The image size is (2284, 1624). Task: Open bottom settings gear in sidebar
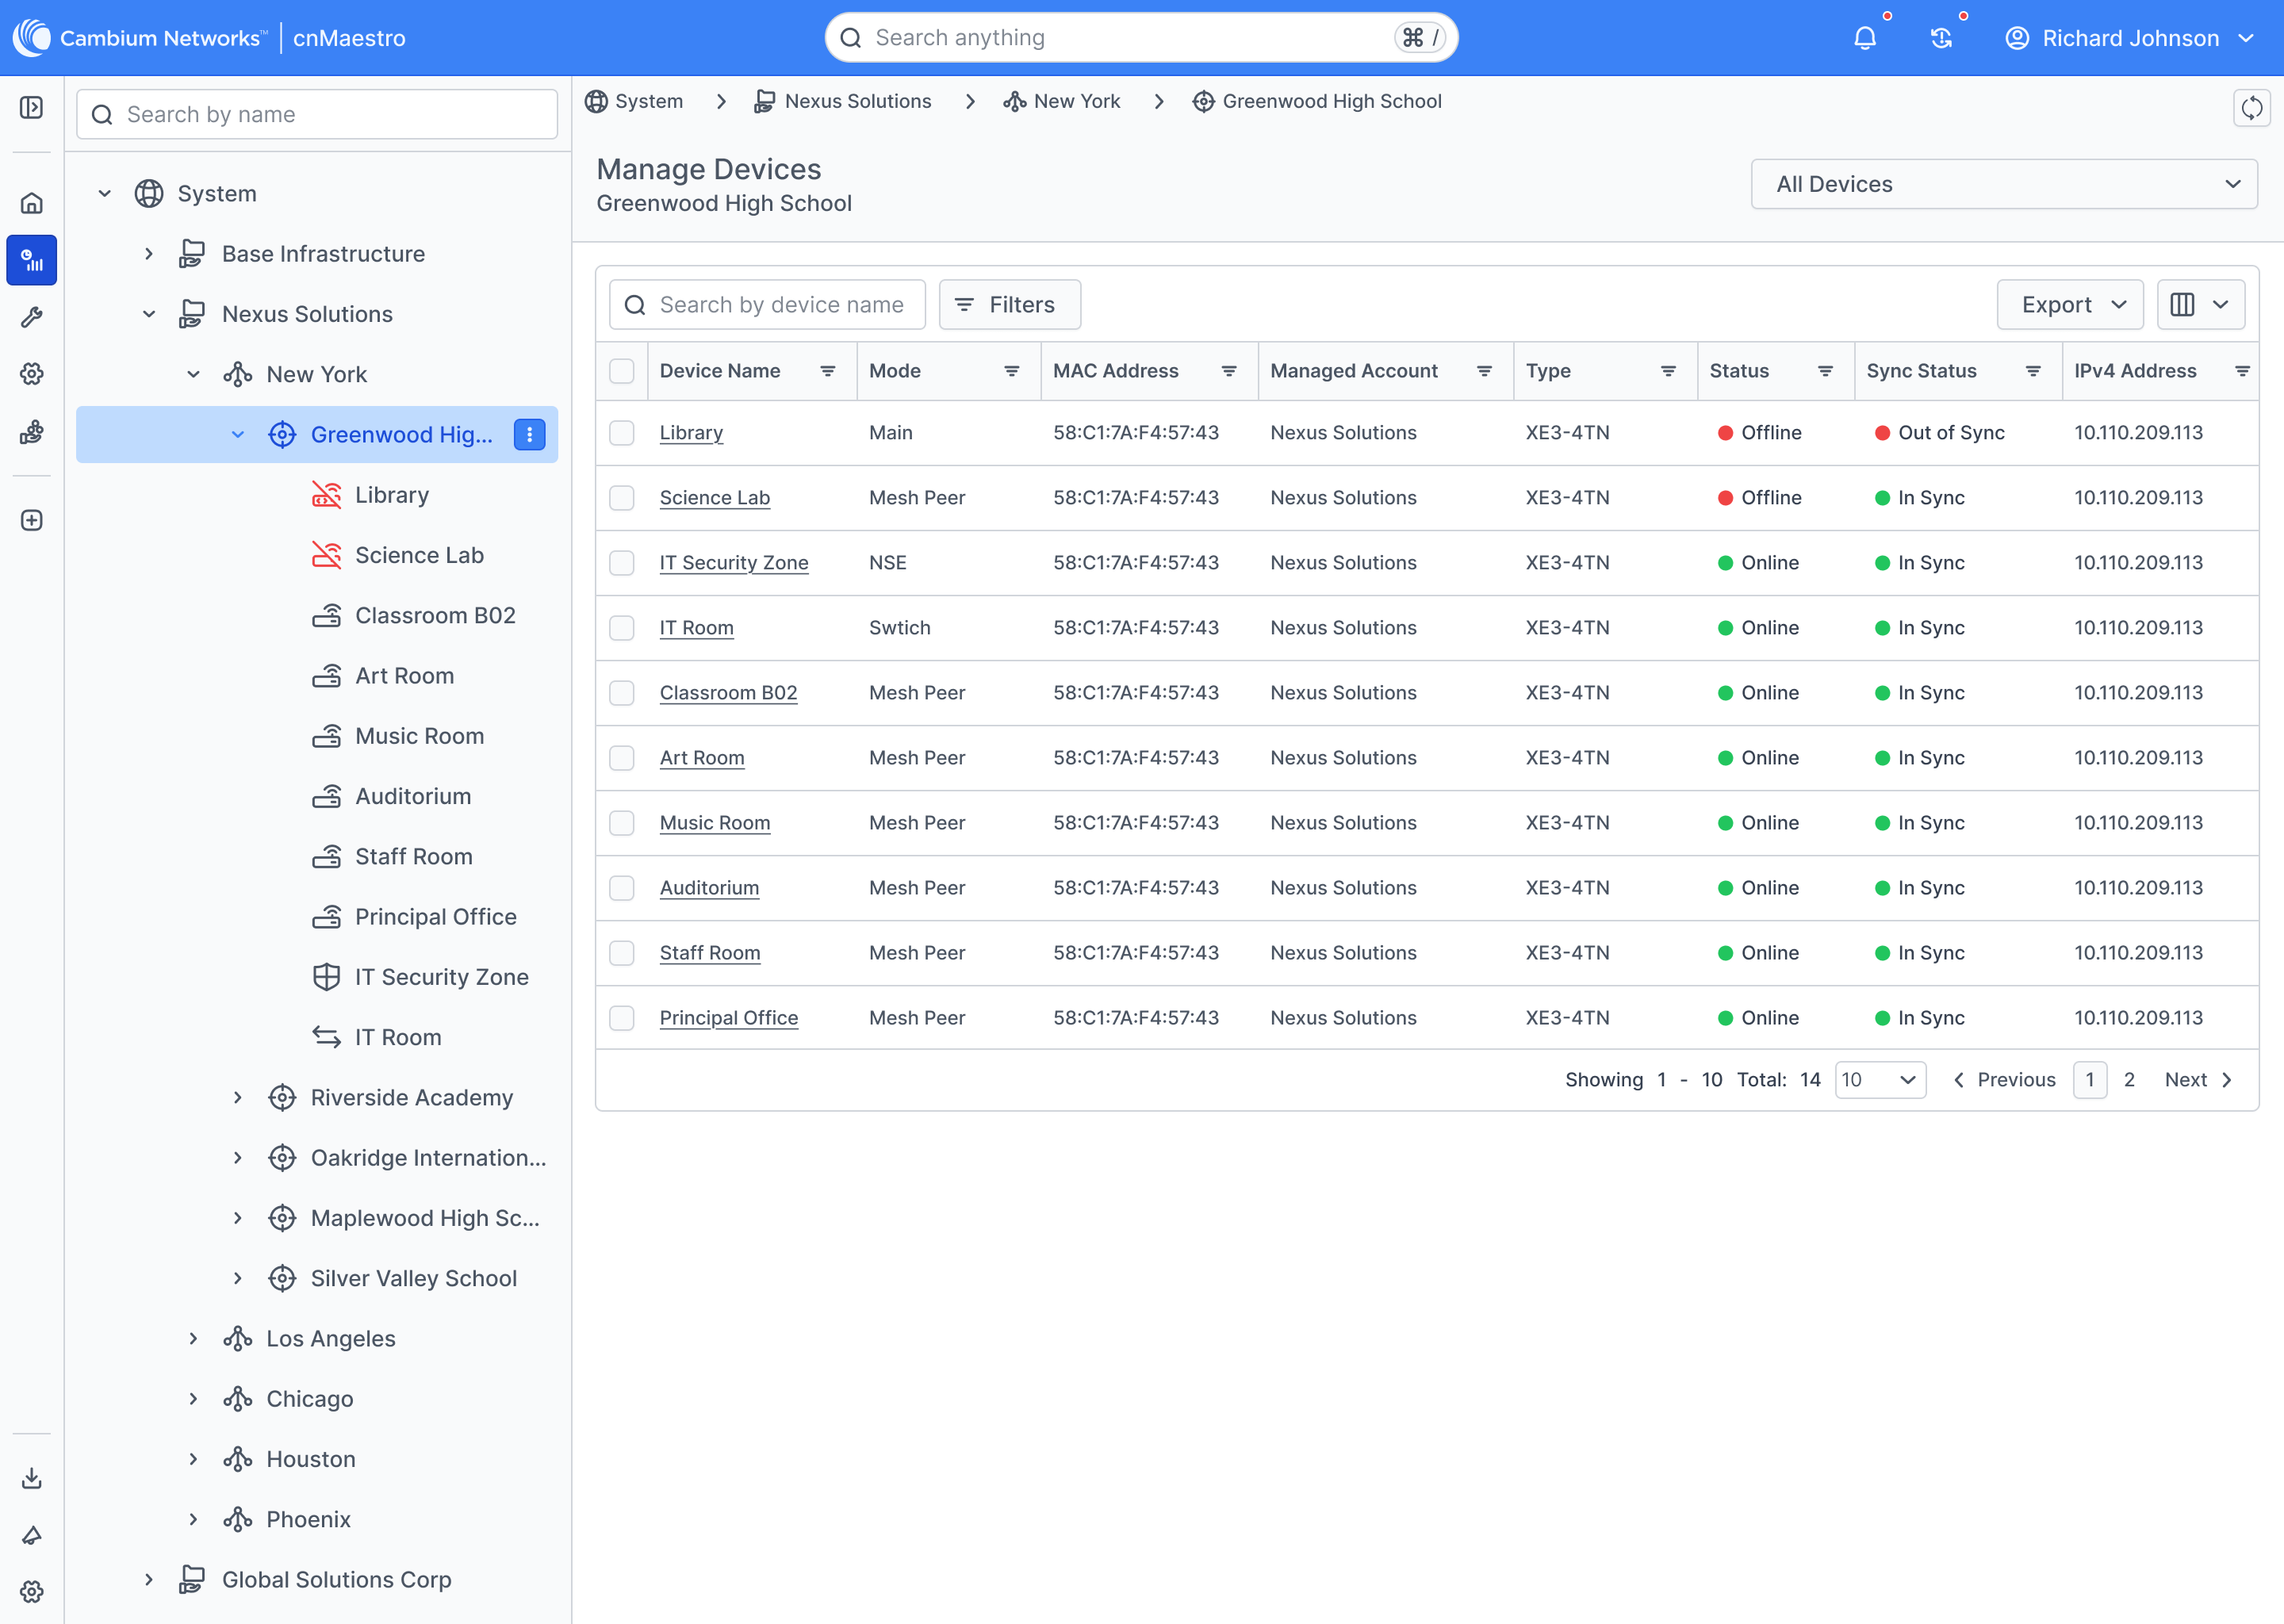(32, 1591)
